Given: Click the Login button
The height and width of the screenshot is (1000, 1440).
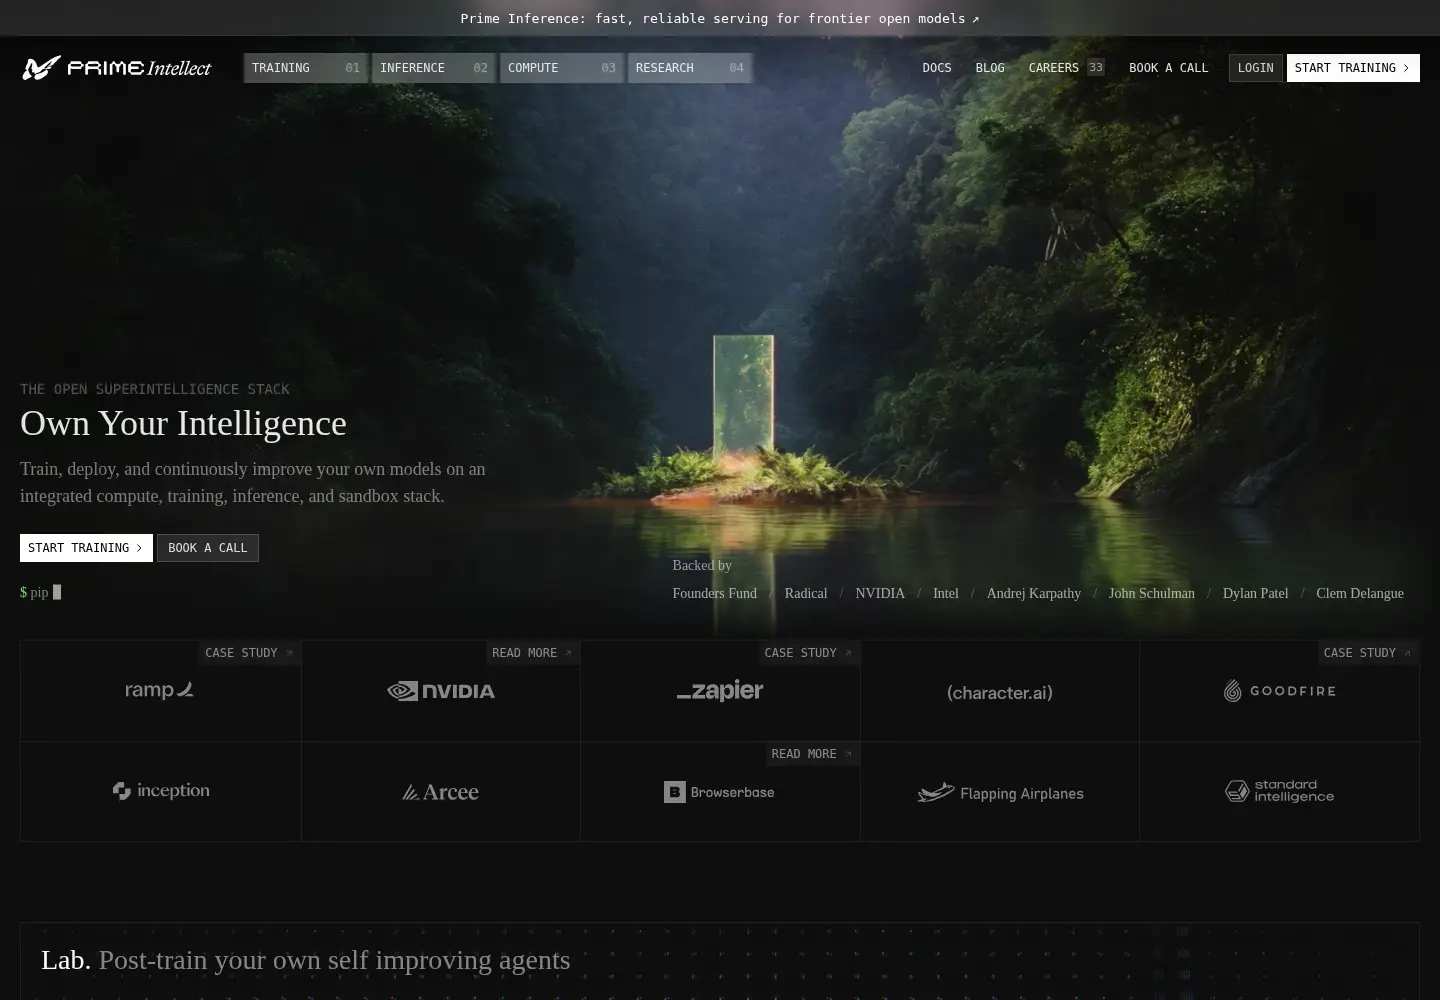Looking at the screenshot, I should (1256, 68).
